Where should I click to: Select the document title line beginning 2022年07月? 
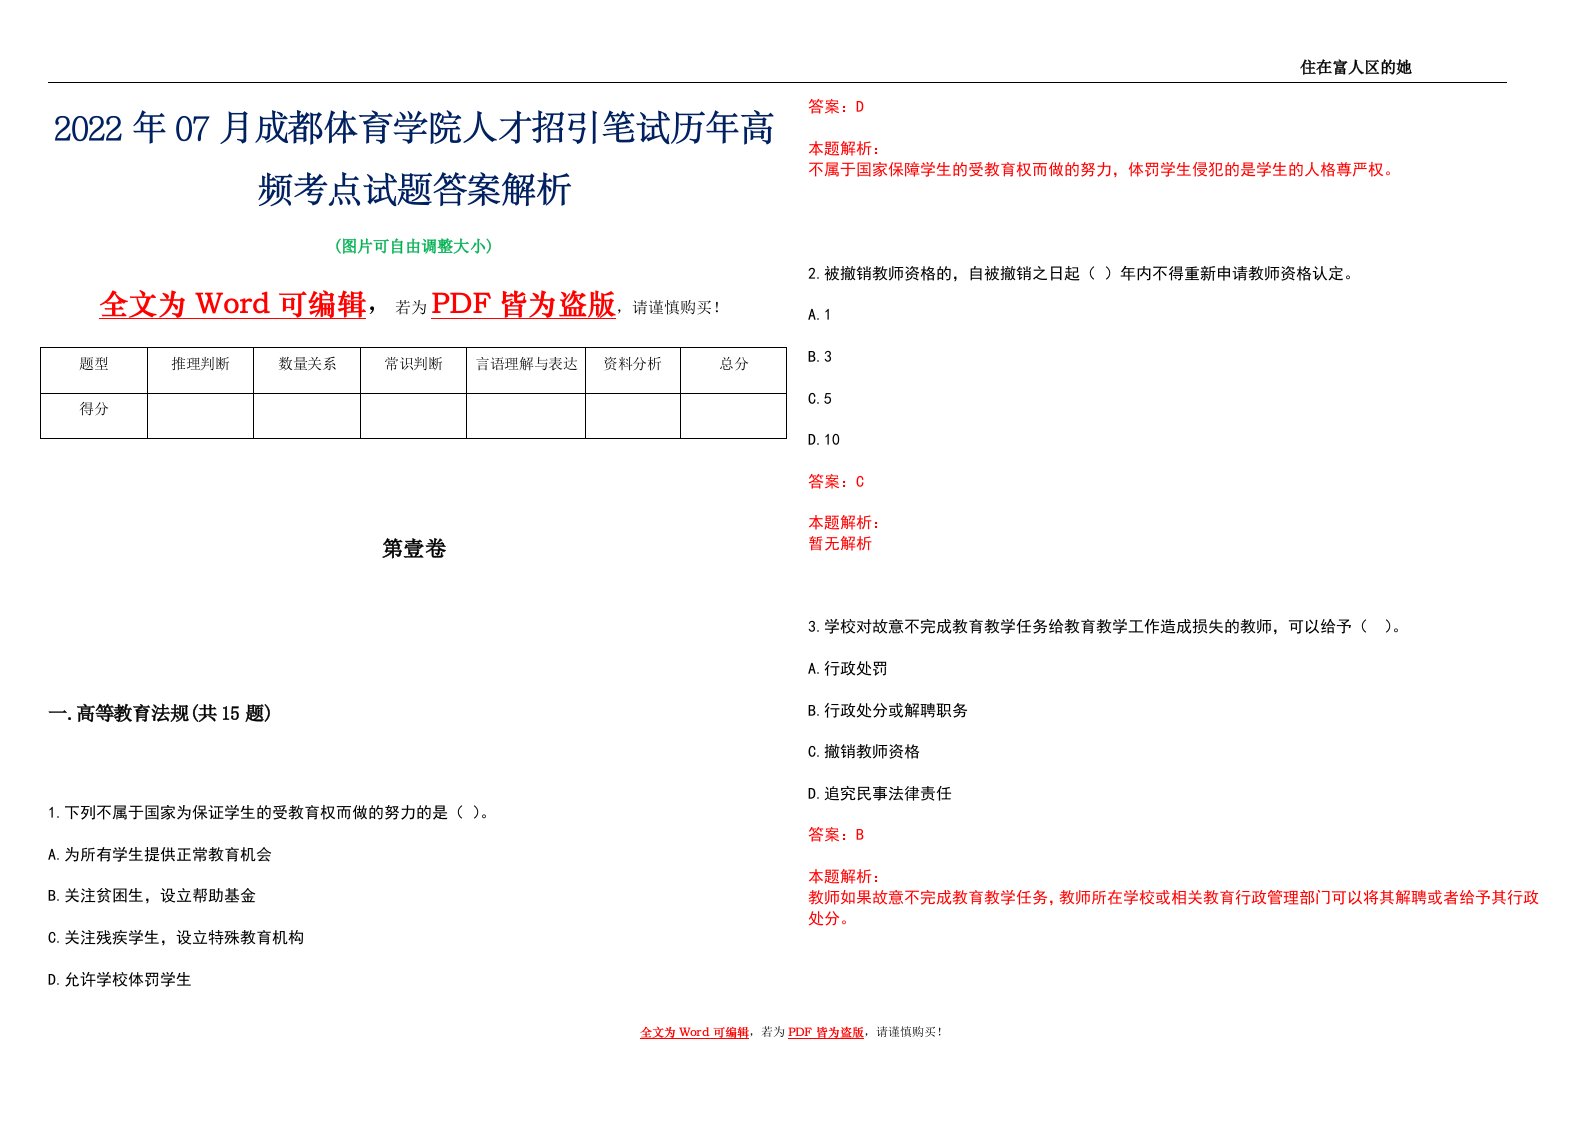click(414, 129)
